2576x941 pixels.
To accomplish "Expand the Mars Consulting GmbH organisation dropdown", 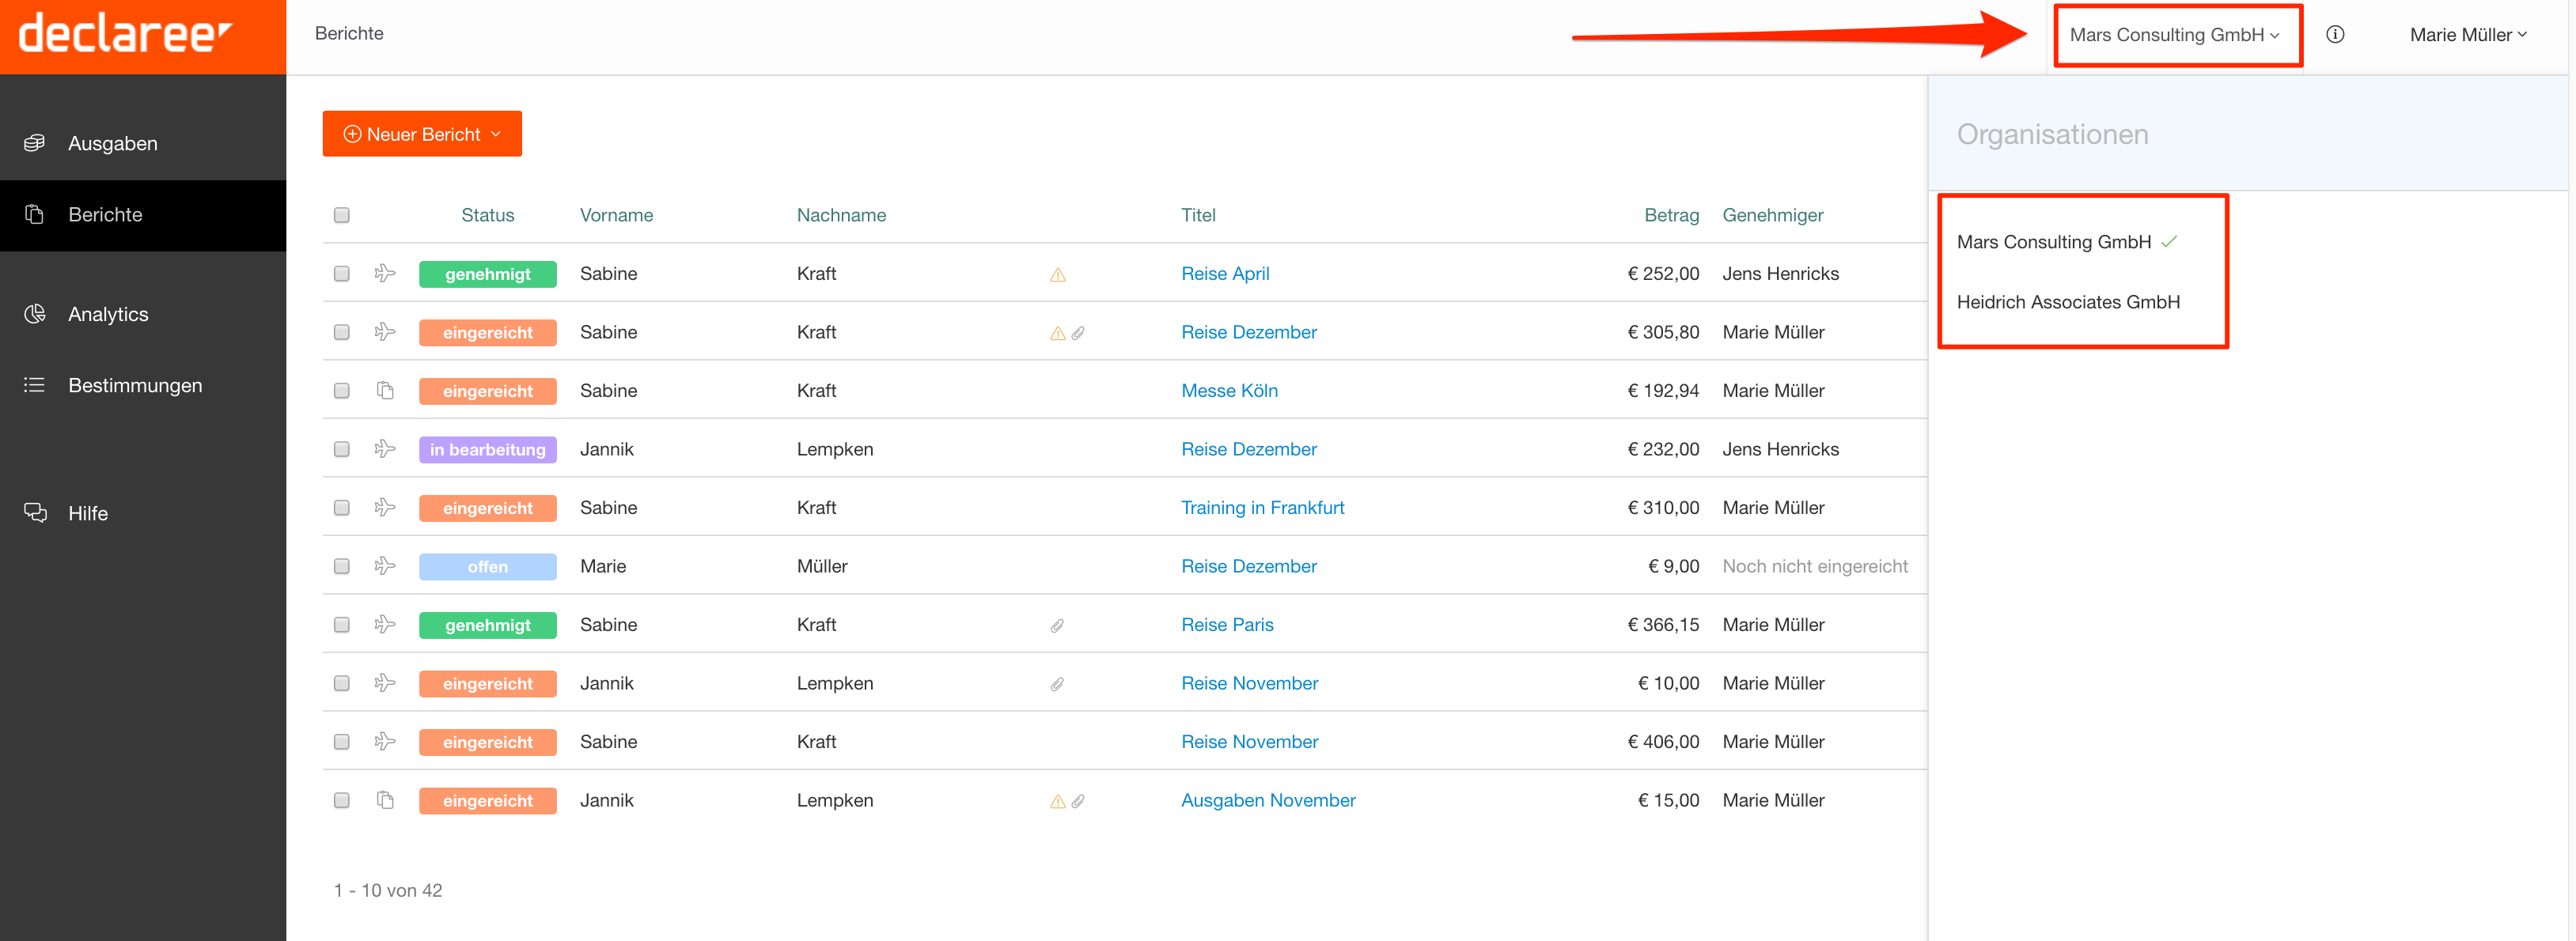I will 2176,35.
